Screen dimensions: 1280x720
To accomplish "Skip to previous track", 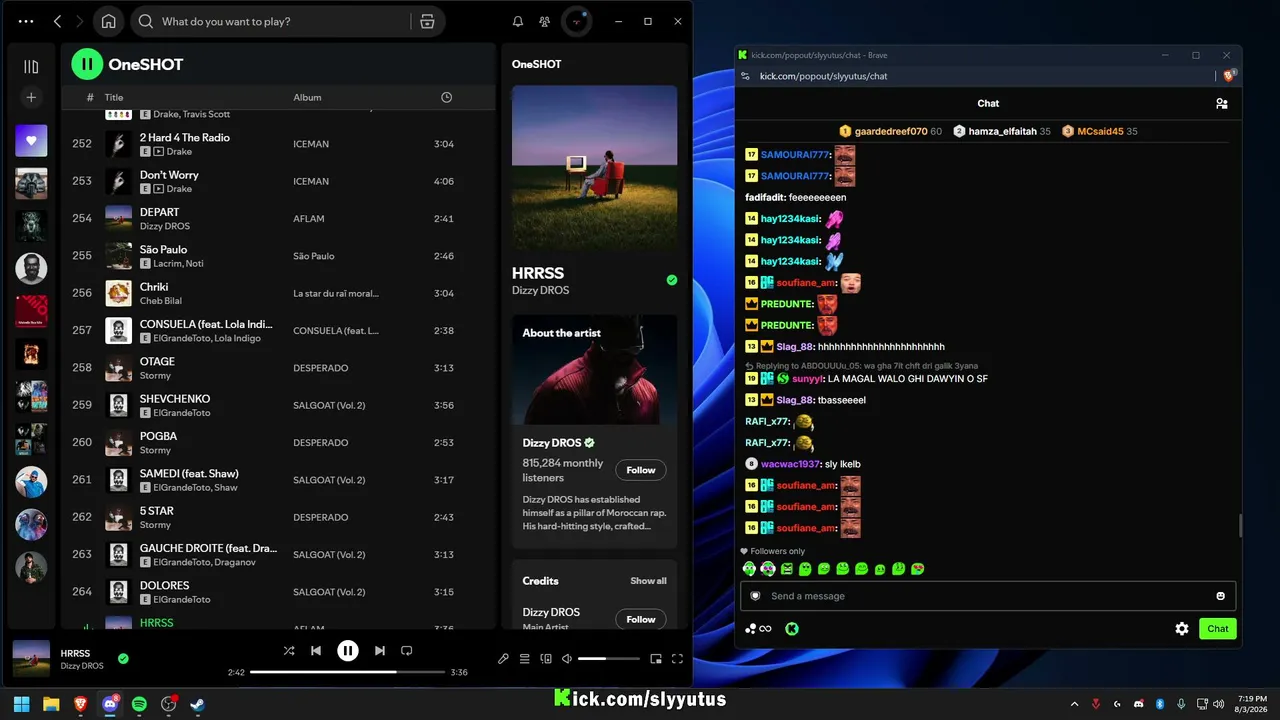I will (316, 651).
